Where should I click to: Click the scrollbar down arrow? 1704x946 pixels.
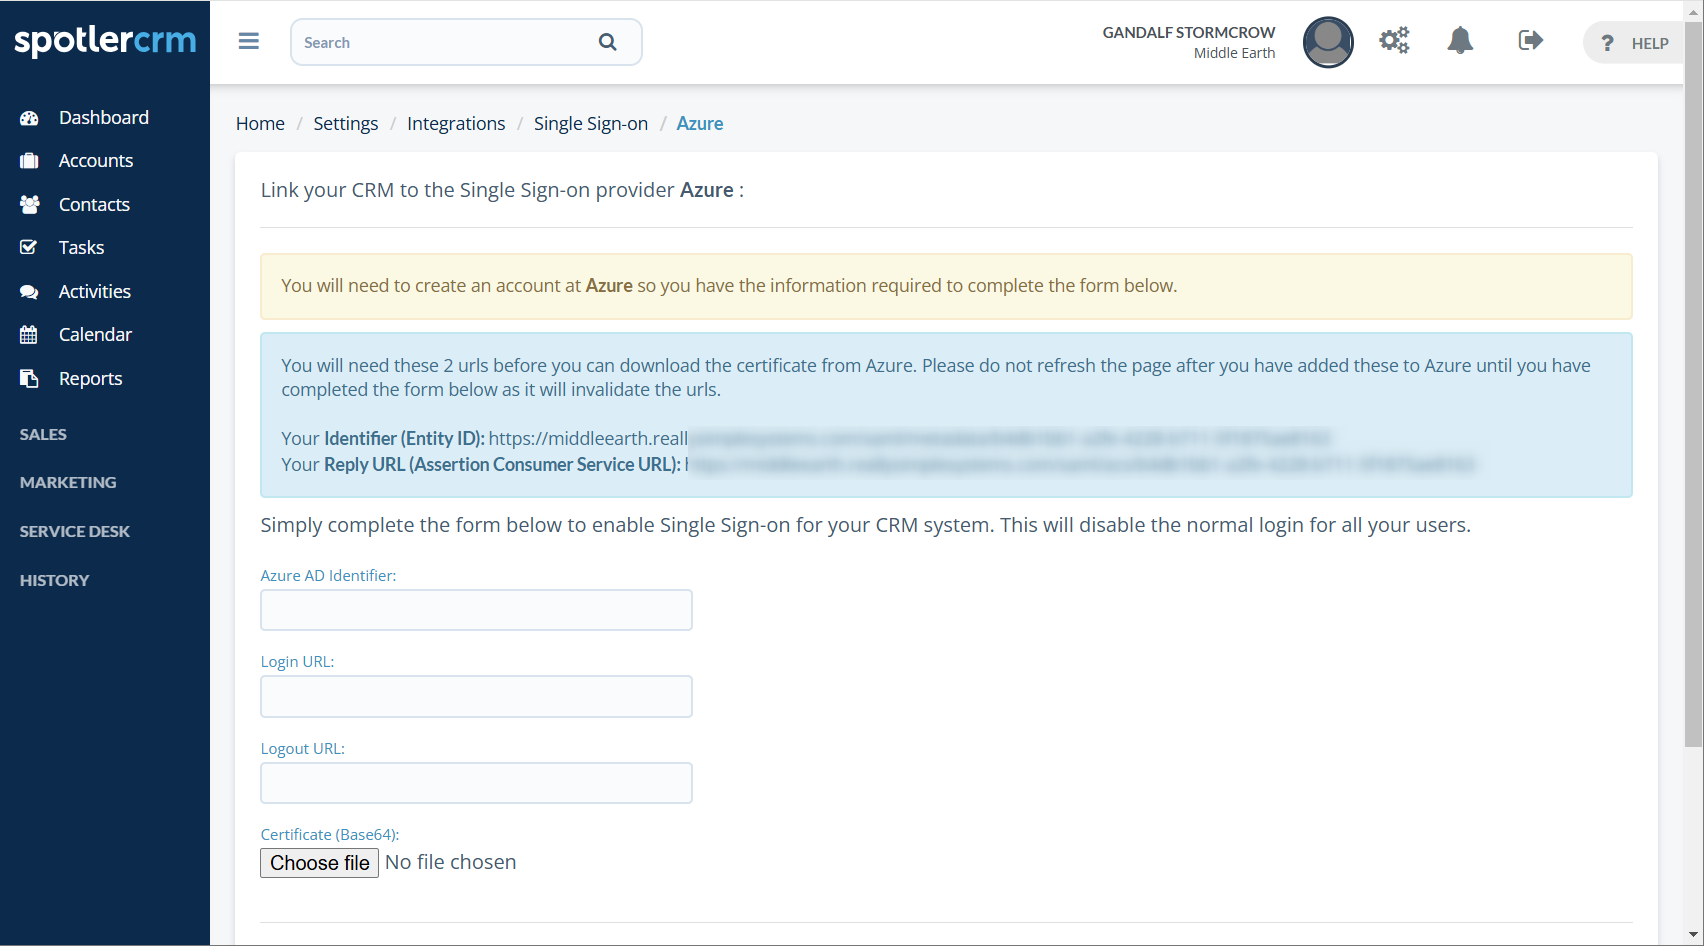pos(1693,935)
